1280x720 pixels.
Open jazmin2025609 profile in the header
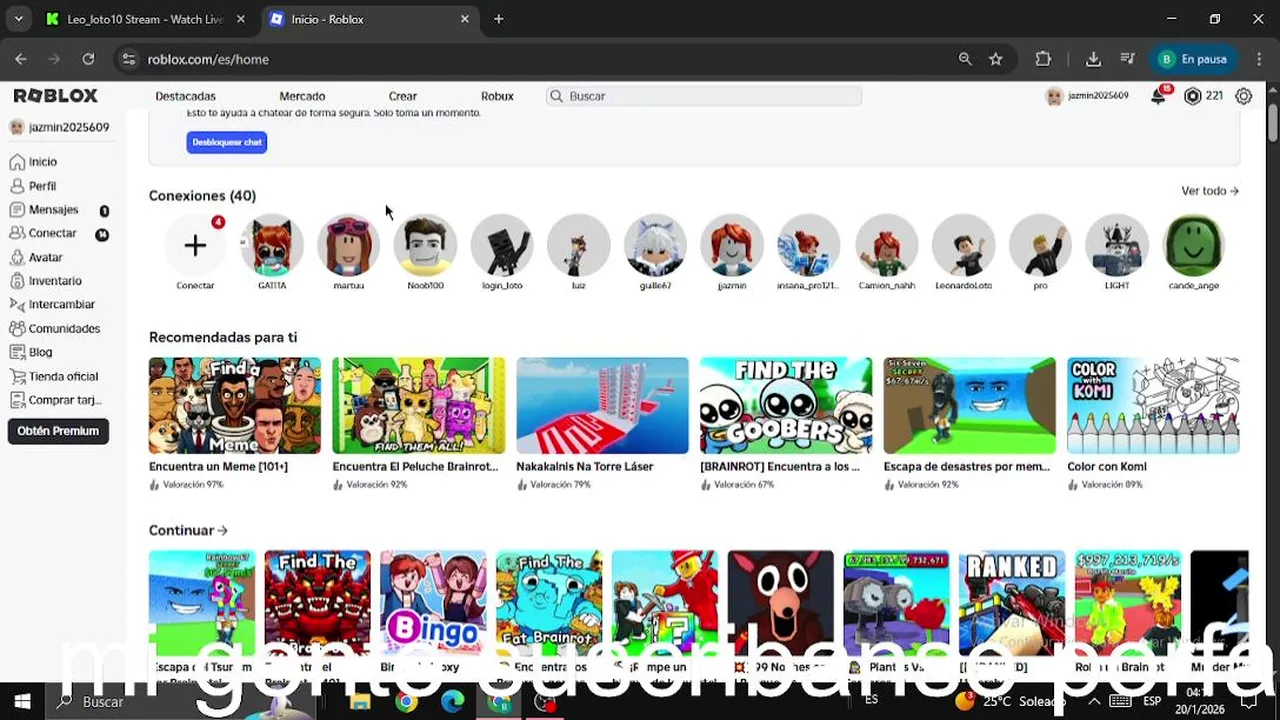coord(1087,96)
